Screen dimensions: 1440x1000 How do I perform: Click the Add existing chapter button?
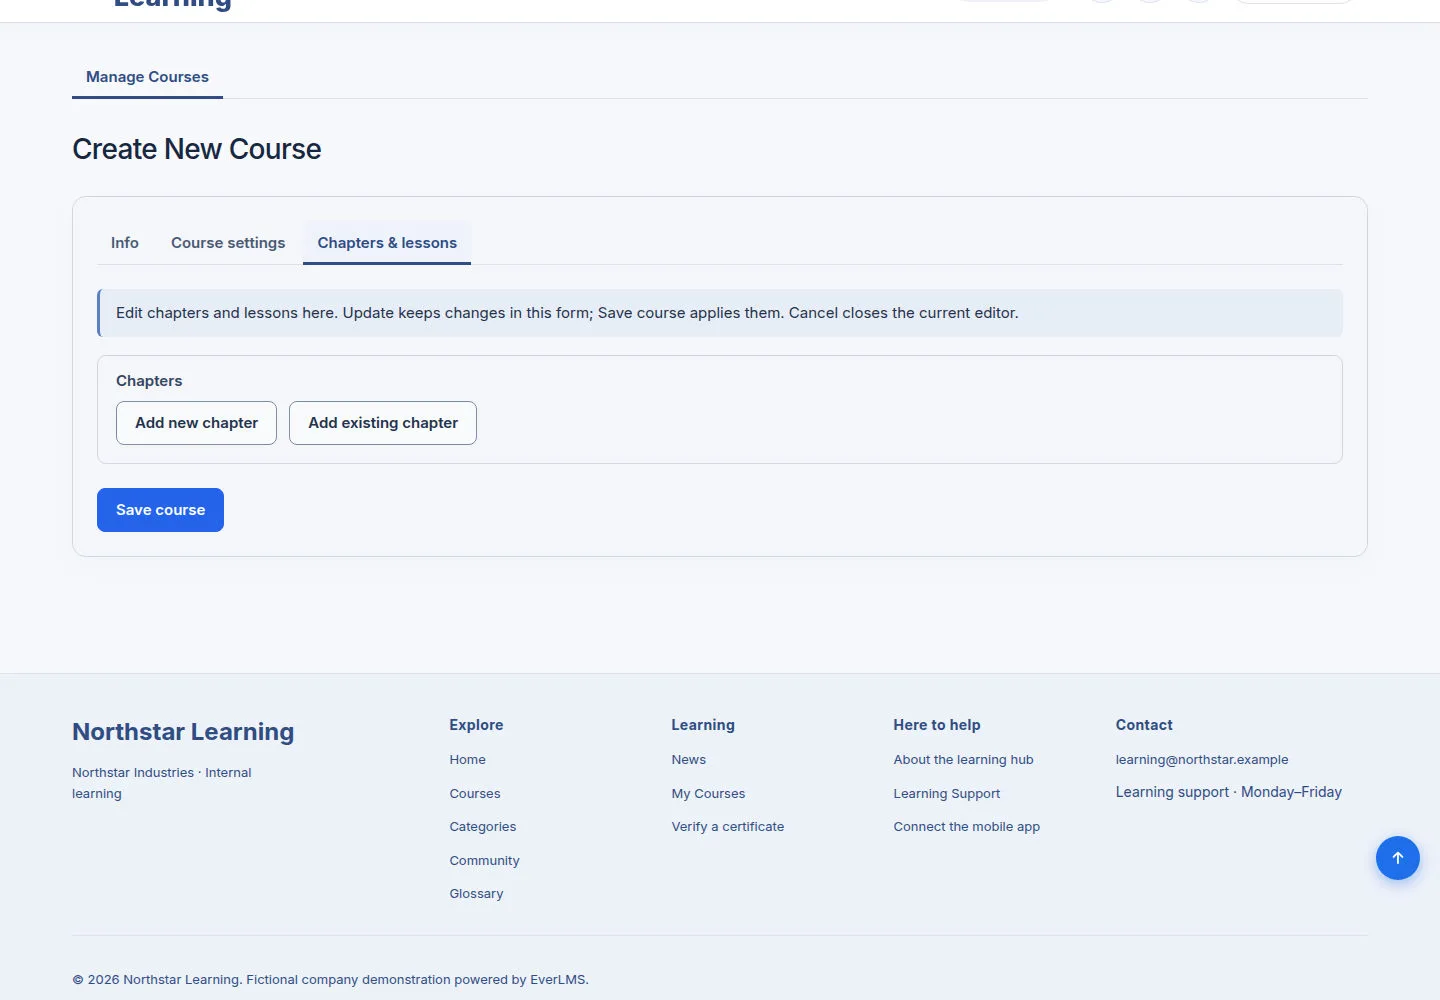tap(383, 423)
